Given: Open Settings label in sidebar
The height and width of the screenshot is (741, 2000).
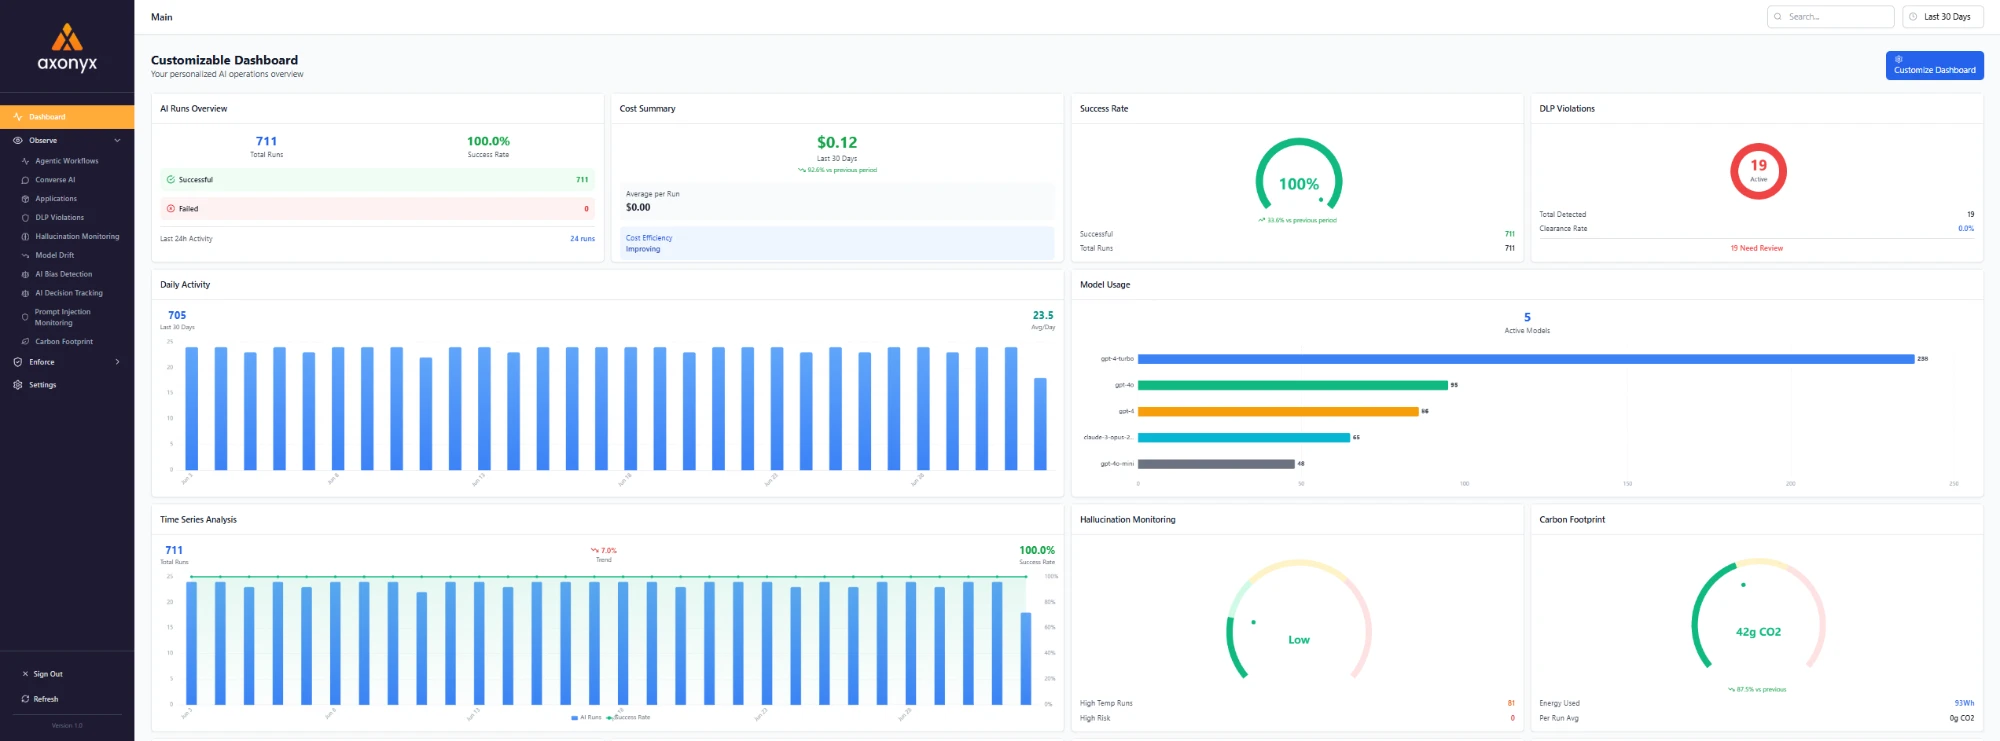Looking at the screenshot, I should [x=43, y=385].
